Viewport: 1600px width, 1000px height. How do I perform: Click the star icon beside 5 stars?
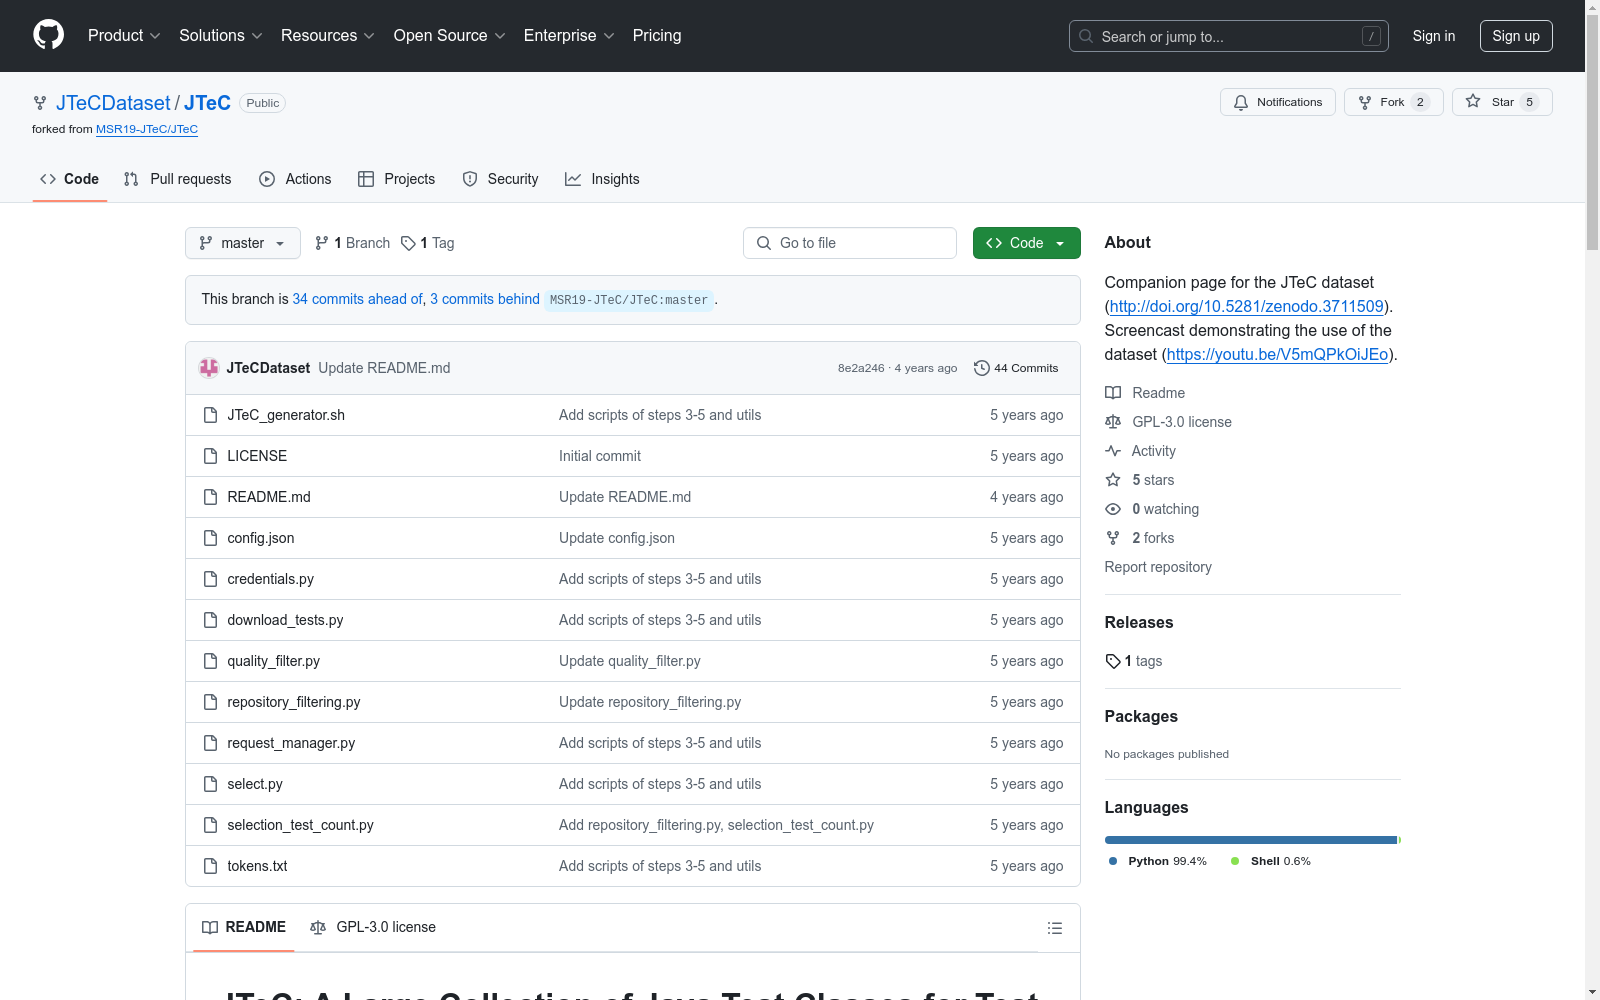click(x=1113, y=480)
